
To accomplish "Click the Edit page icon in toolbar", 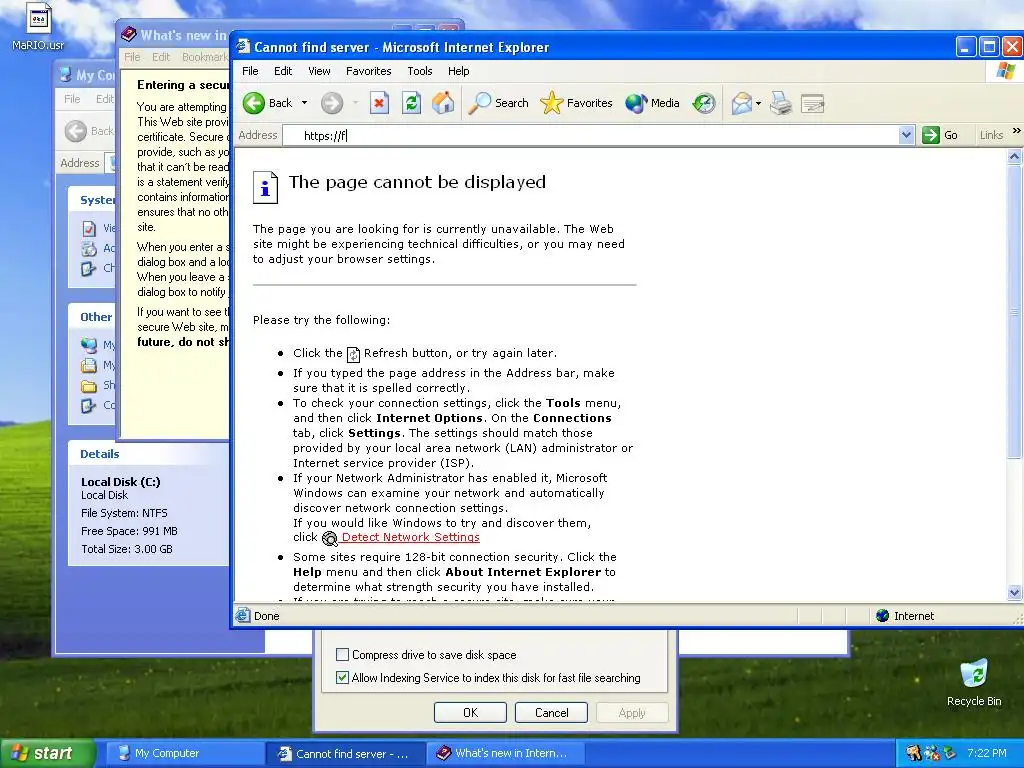I will [x=812, y=103].
